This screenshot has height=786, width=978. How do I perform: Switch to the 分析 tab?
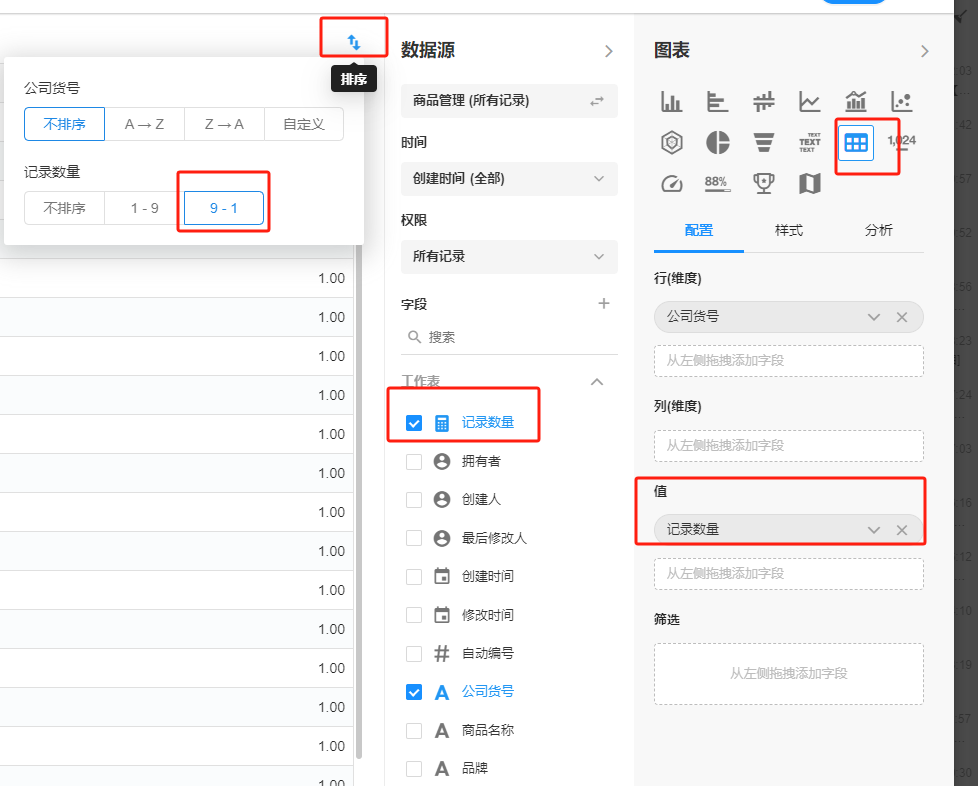pyautogui.click(x=878, y=231)
